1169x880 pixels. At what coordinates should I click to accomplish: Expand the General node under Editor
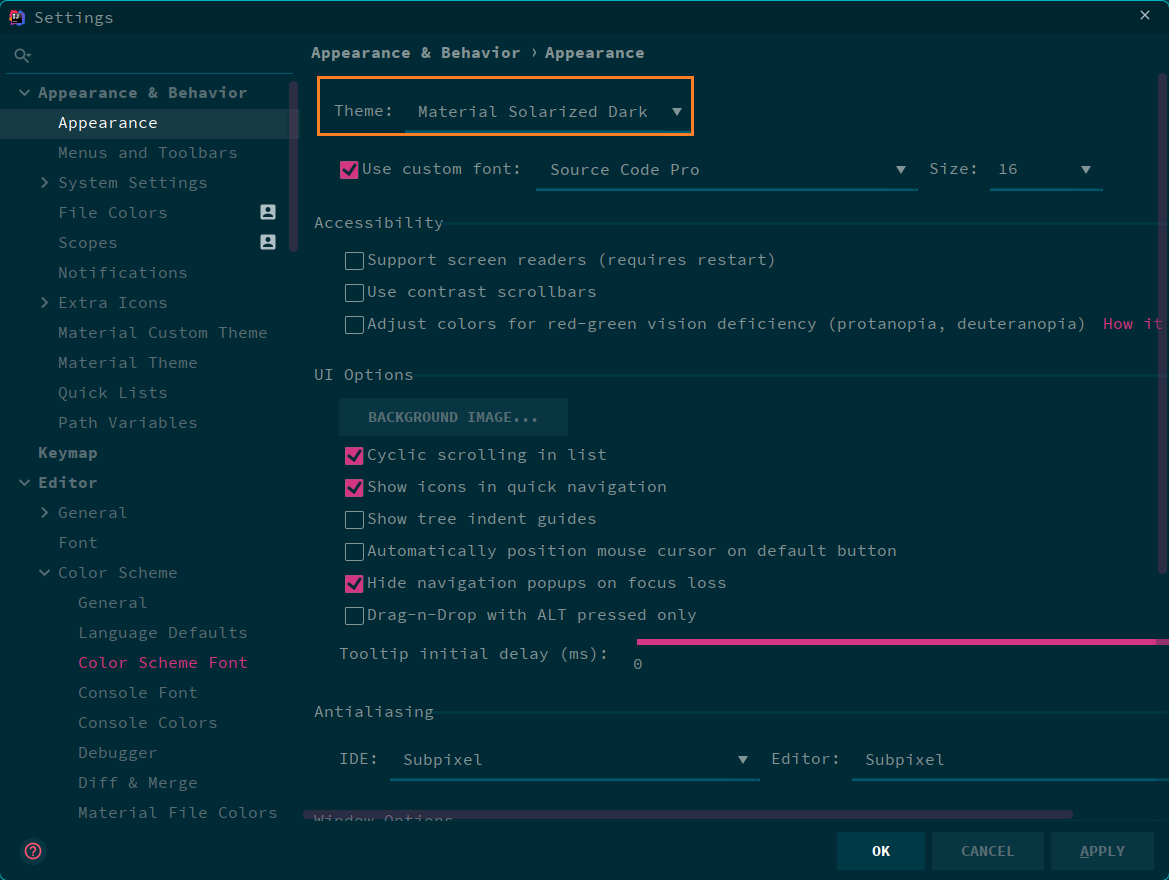44,512
